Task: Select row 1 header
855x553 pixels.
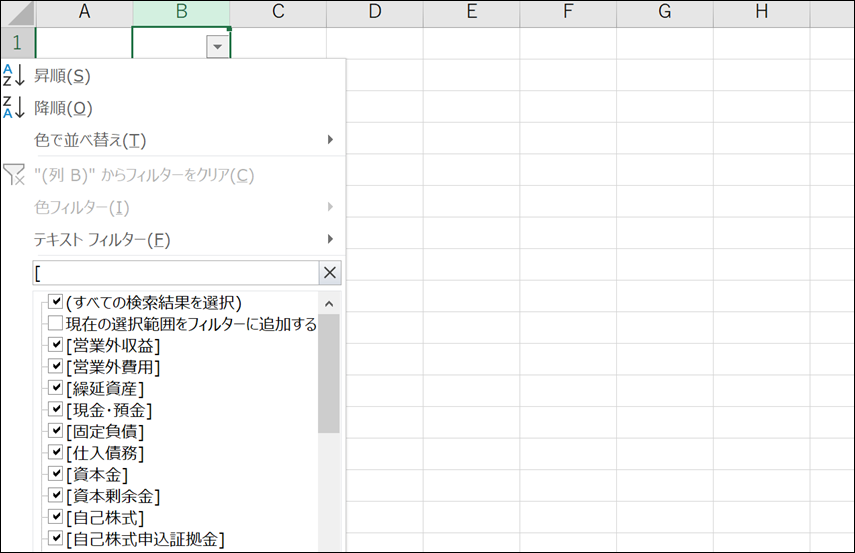Action: tap(17, 43)
